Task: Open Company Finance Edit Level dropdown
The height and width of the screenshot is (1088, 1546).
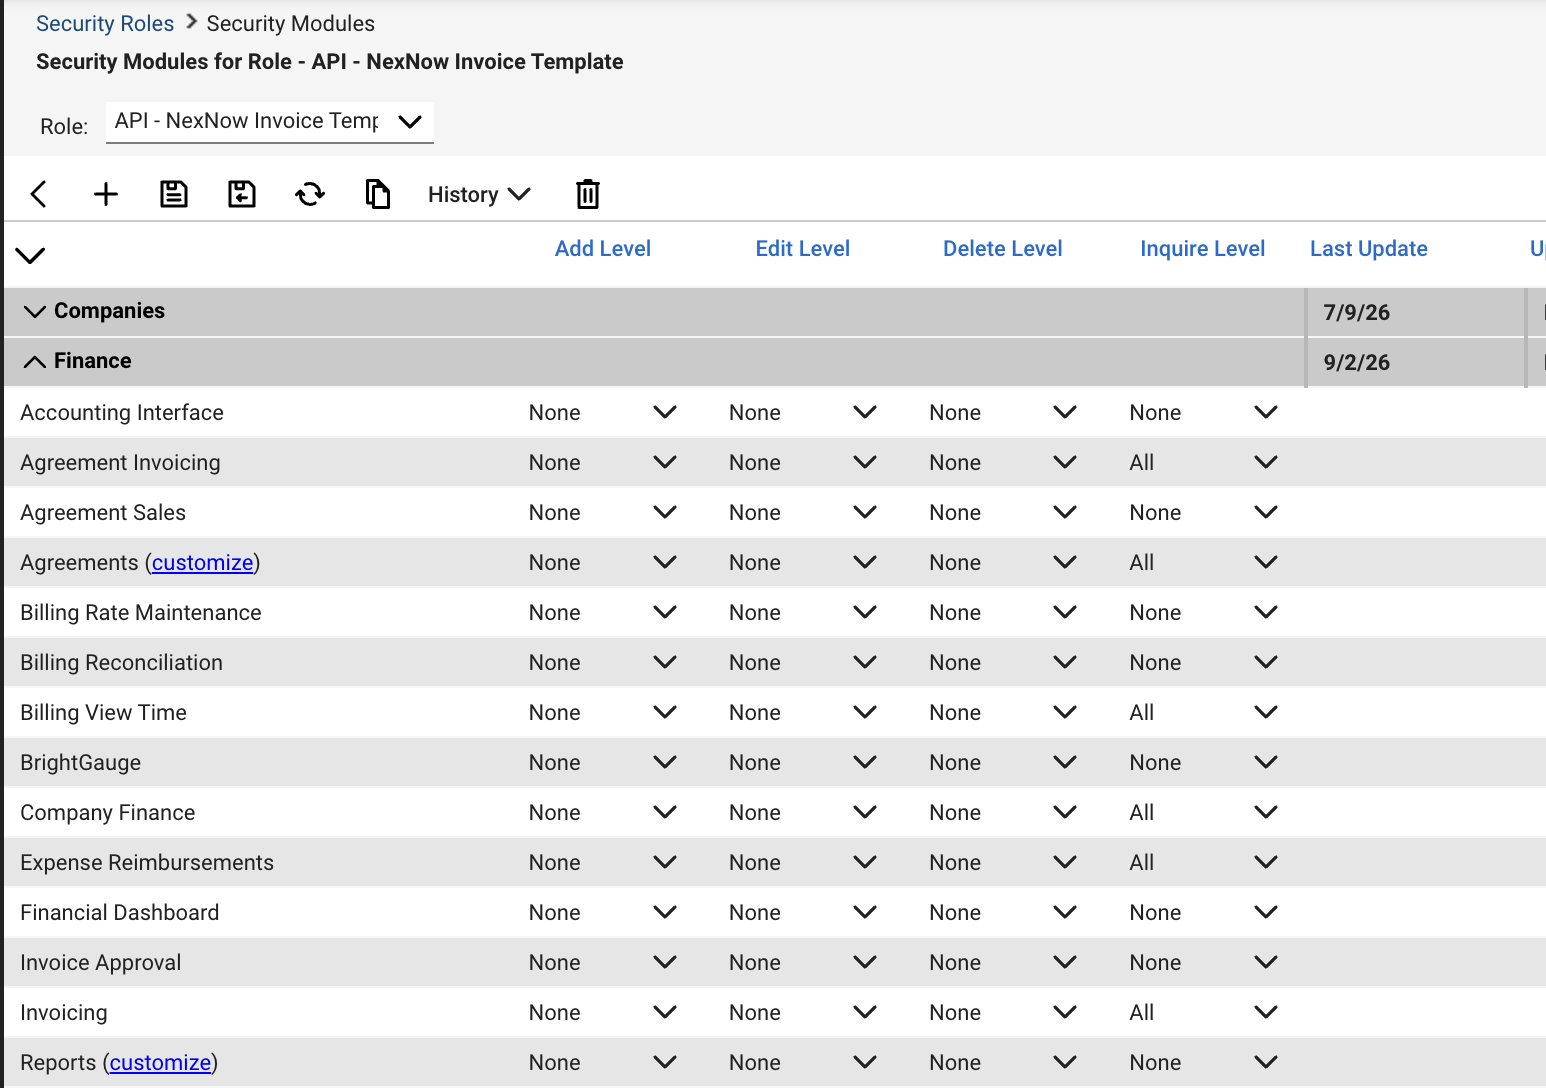Action: click(x=803, y=812)
